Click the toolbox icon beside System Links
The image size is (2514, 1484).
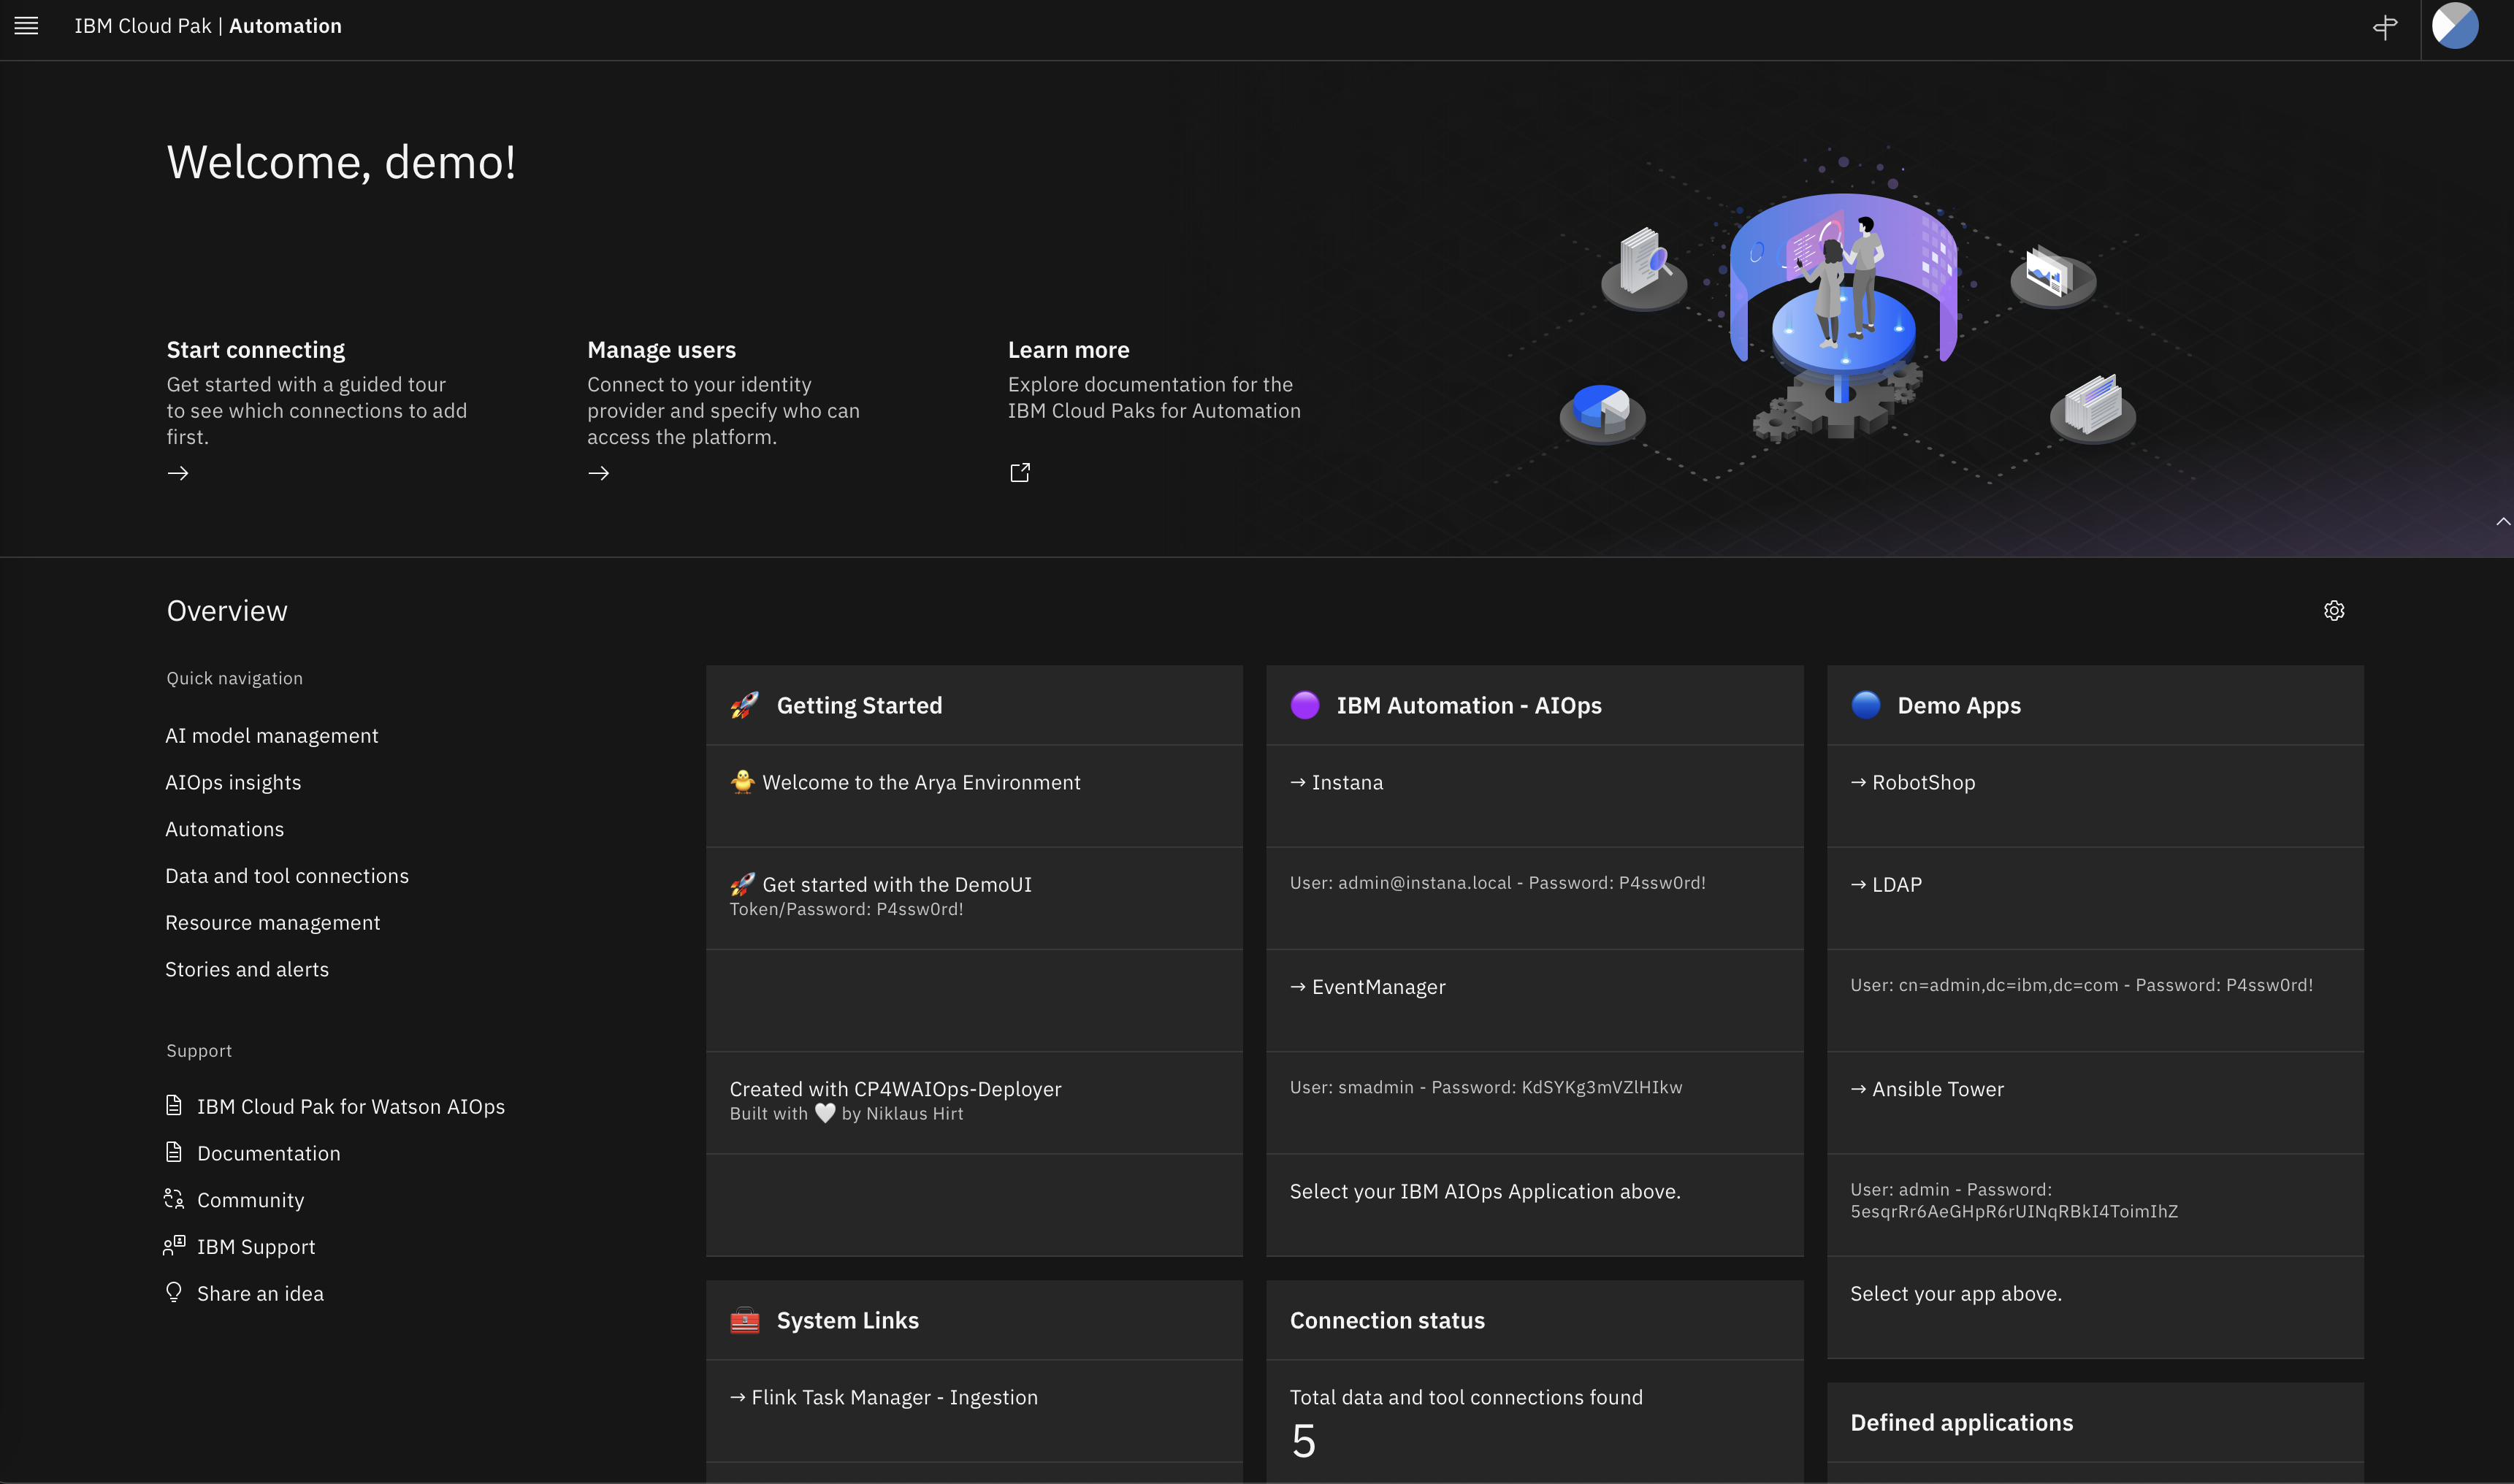(745, 1321)
